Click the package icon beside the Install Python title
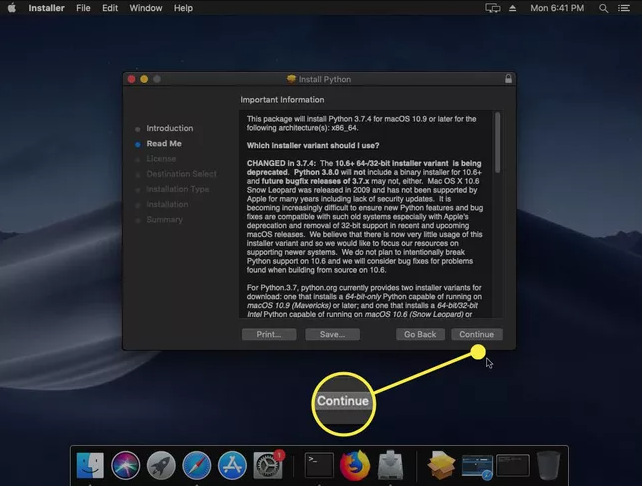Screen dimensions: 642x486 (291, 79)
